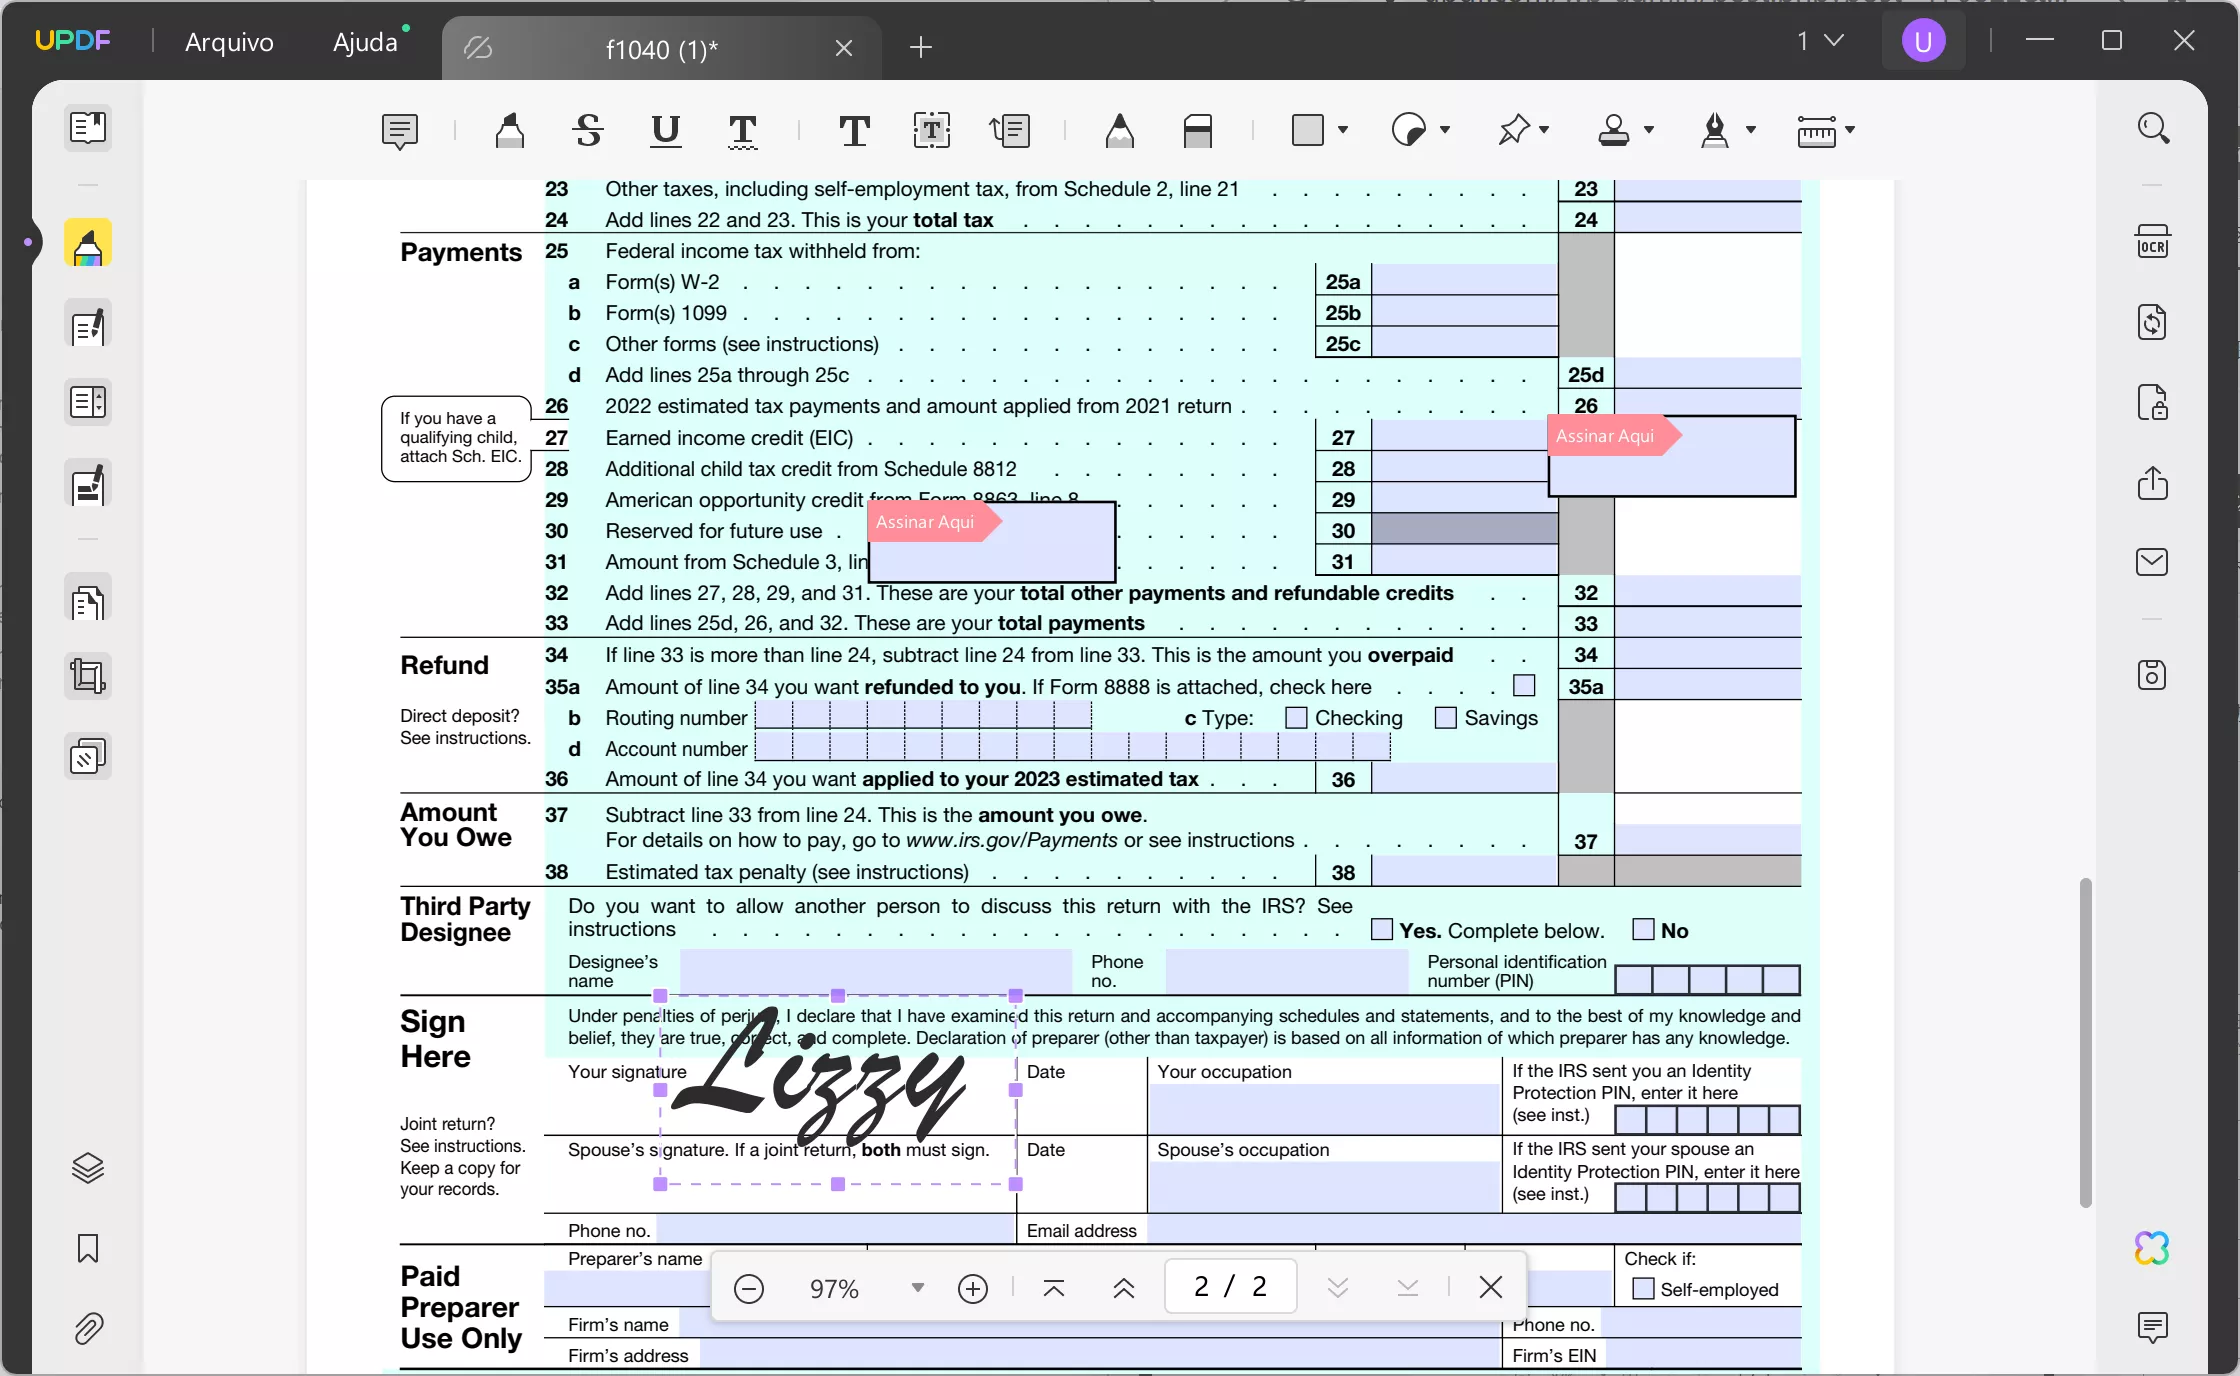Screen dimensions: 2240x1376
Task: Switch to the f1040 document tab
Action: [x=662, y=49]
